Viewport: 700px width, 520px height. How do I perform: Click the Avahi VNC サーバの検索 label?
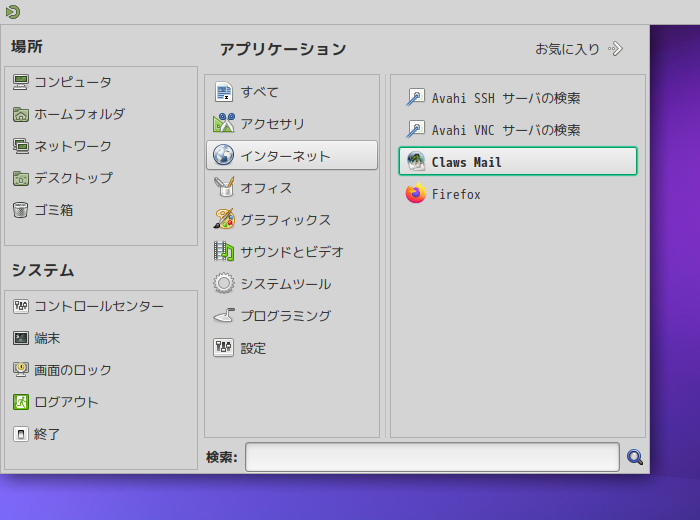click(506, 130)
